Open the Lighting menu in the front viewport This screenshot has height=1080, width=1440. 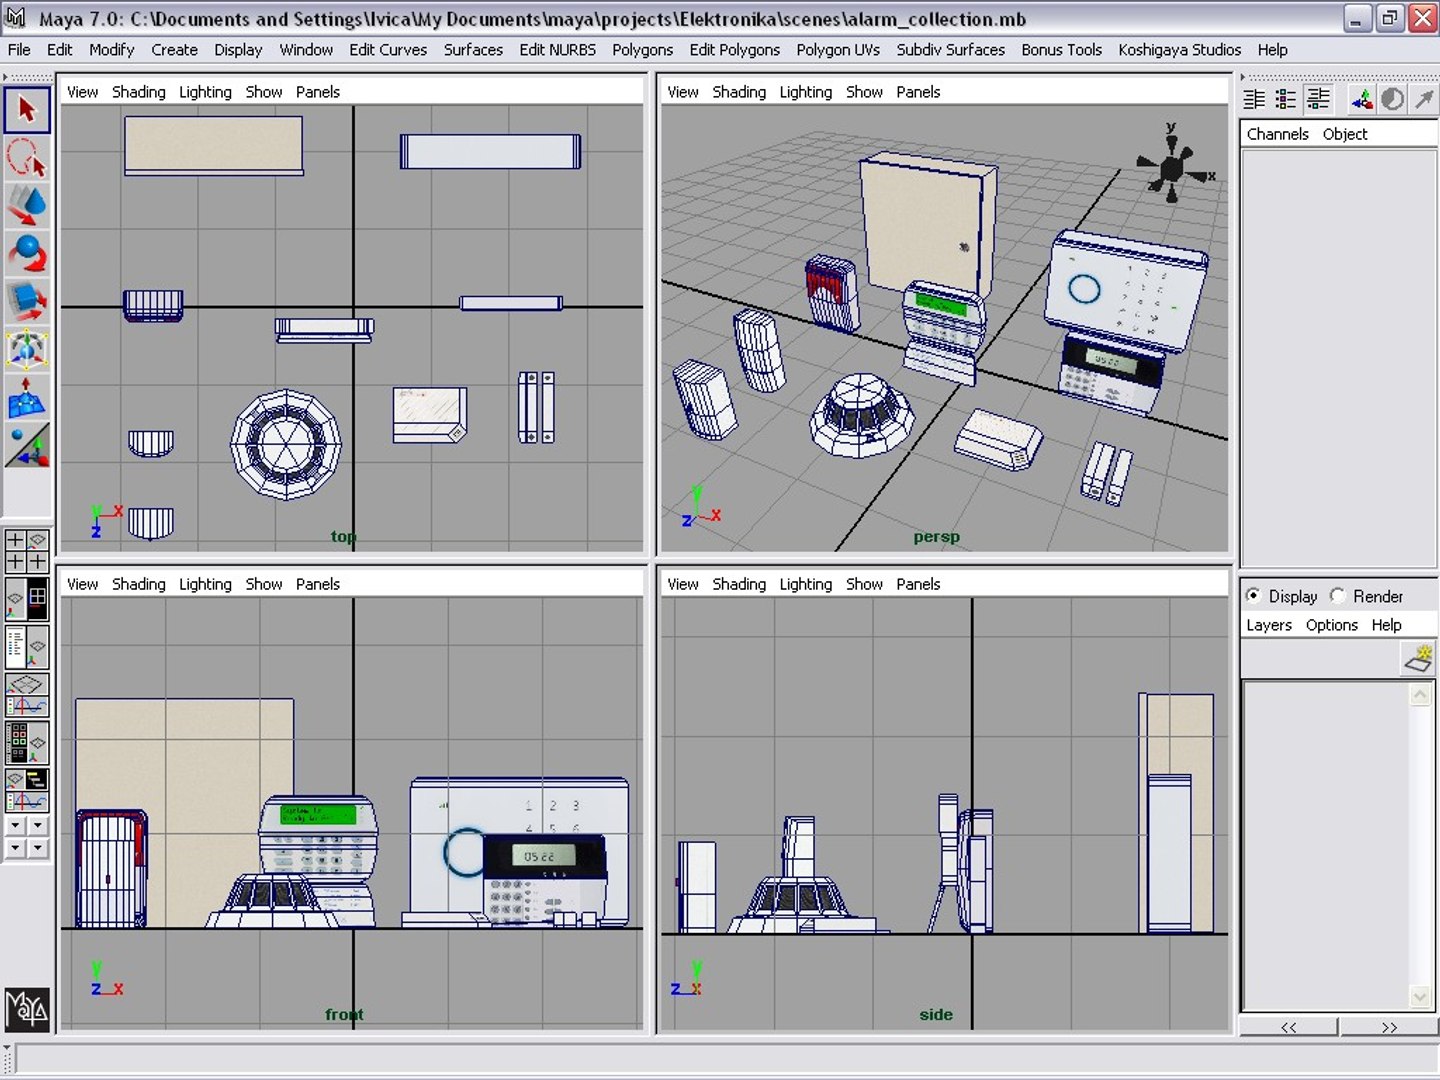click(x=205, y=584)
